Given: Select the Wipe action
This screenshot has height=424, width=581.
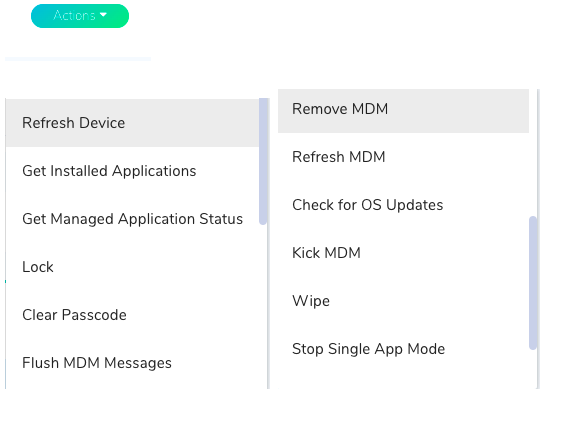Looking at the screenshot, I should click(x=403, y=301).
